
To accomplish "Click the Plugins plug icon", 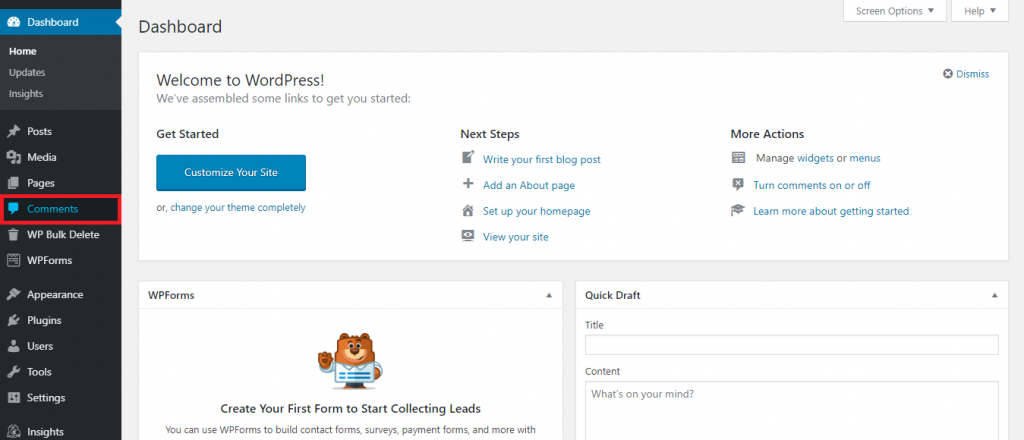I will click(x=13, y=321).
